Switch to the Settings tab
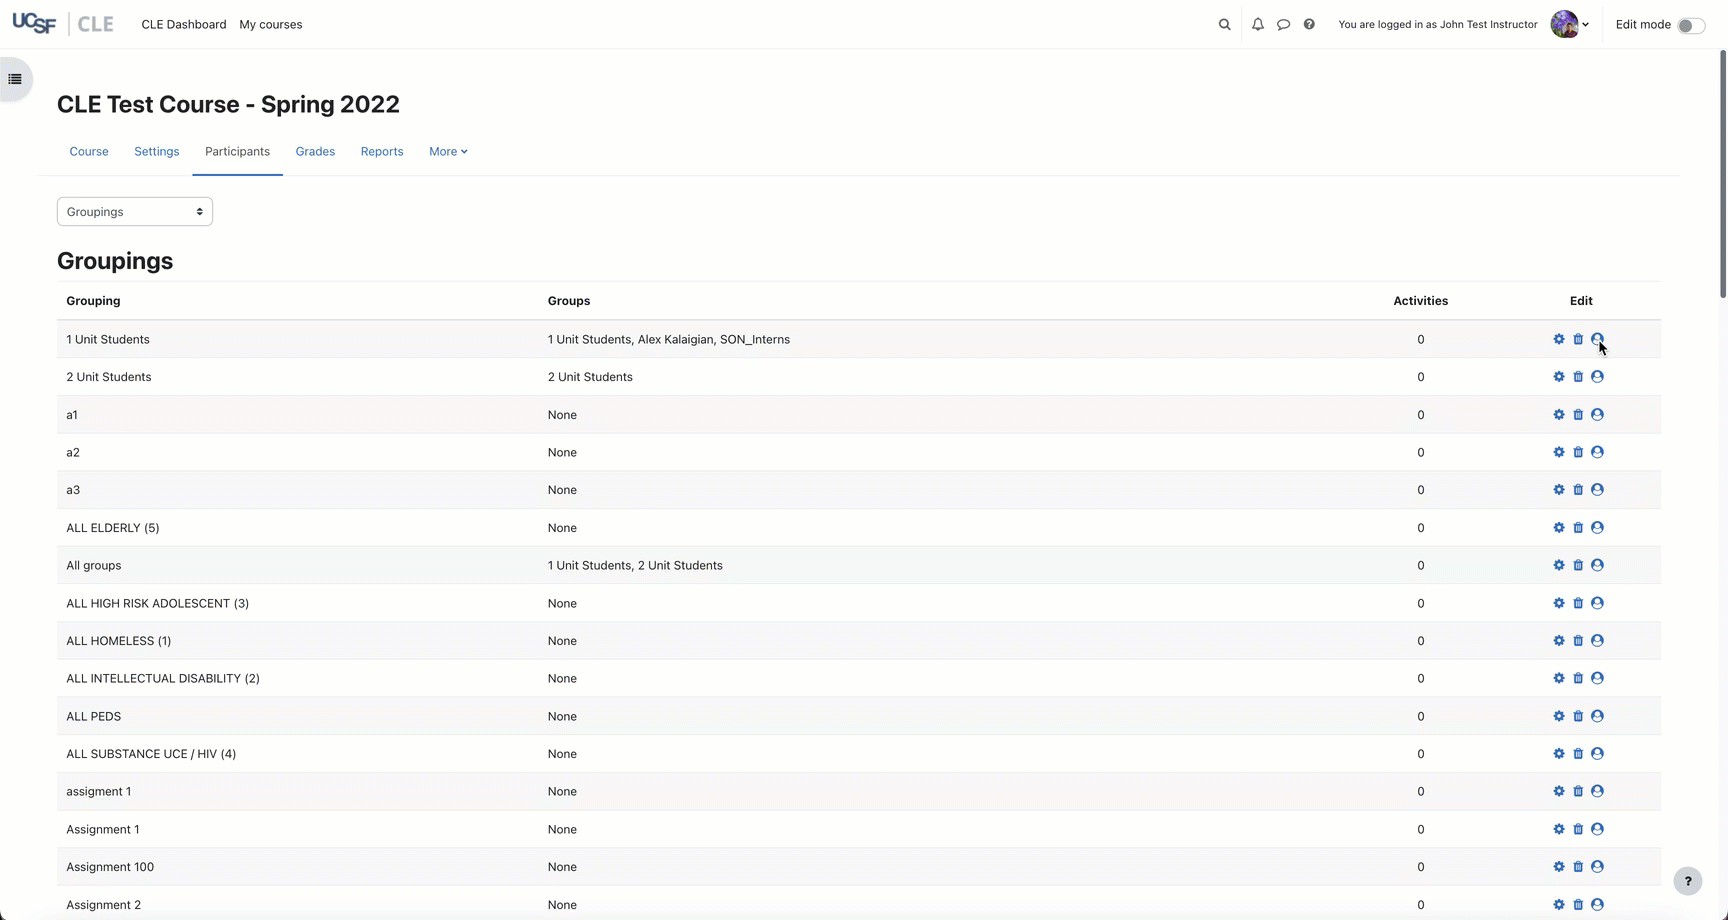The width and height of the screenshot is (1728, 920). pyautogui.click(x=157, y=152)
